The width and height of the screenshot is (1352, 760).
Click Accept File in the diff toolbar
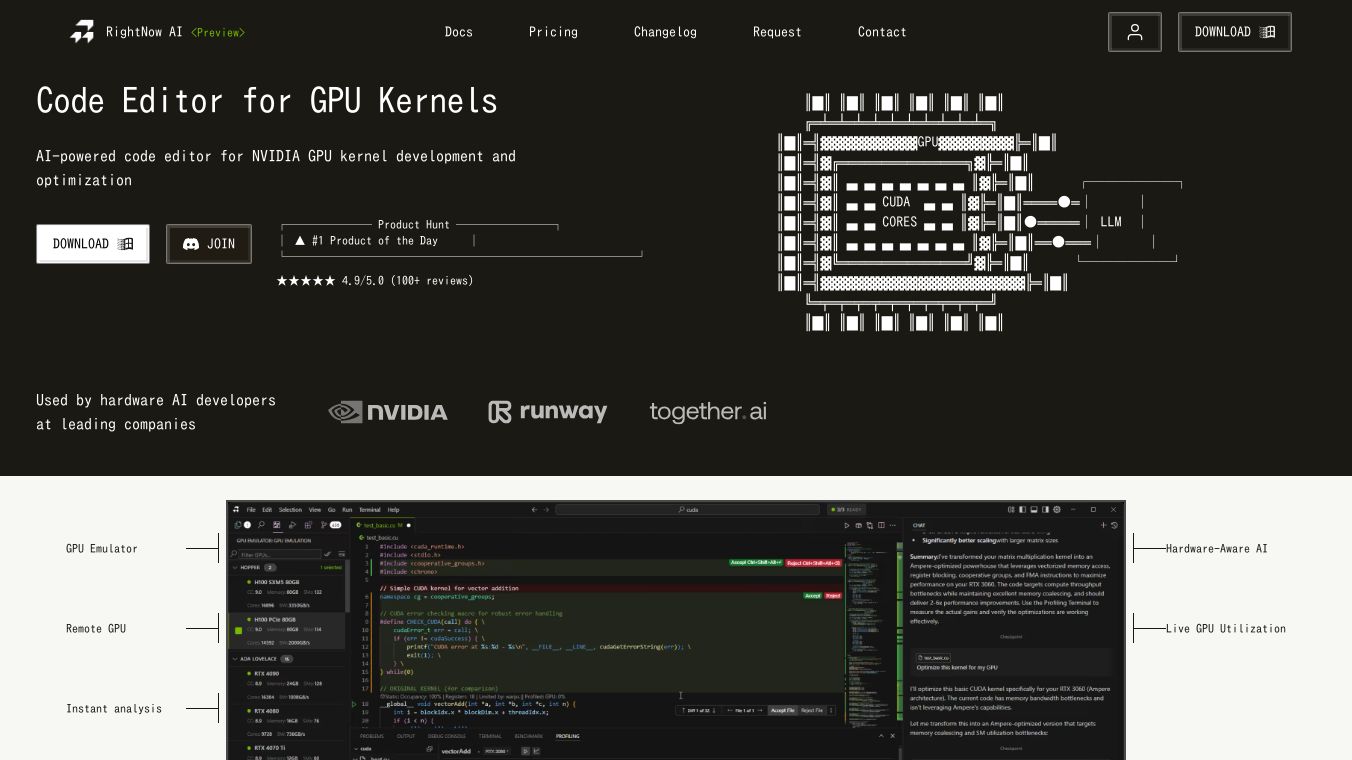(x=782, y=711)
